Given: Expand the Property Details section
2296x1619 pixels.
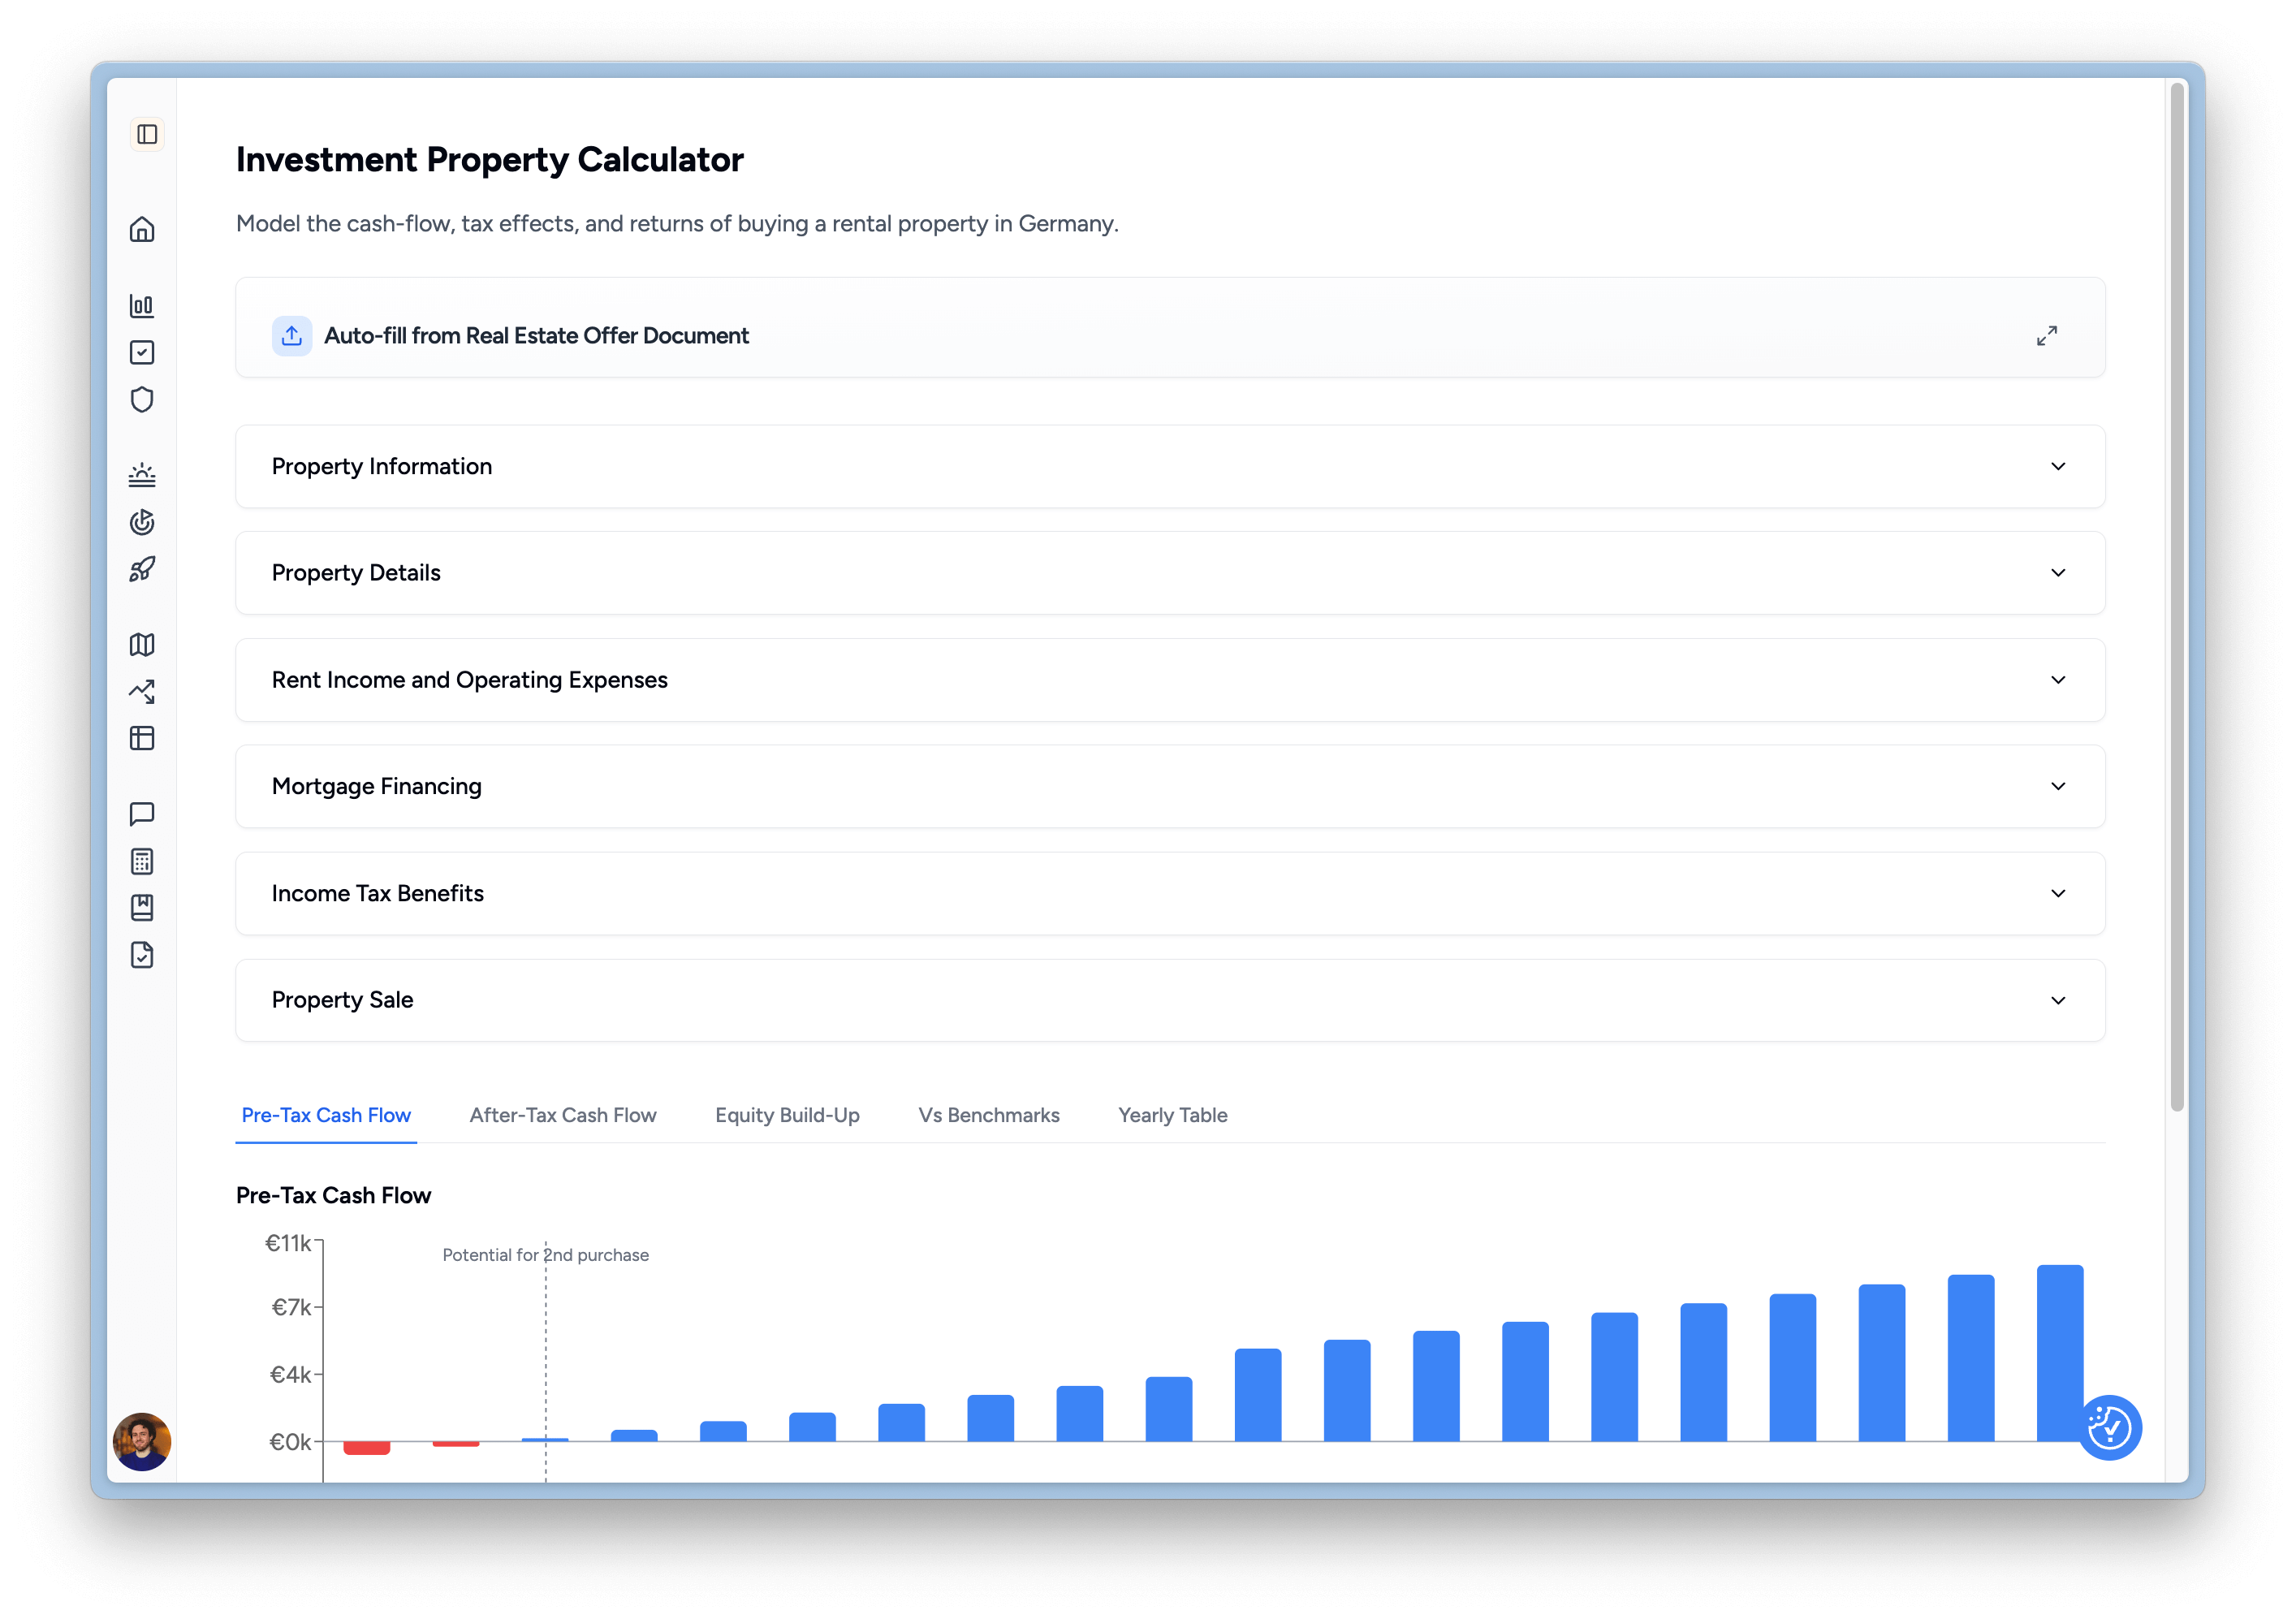Looking at the screenshot, I should [x=1170, y=573].
